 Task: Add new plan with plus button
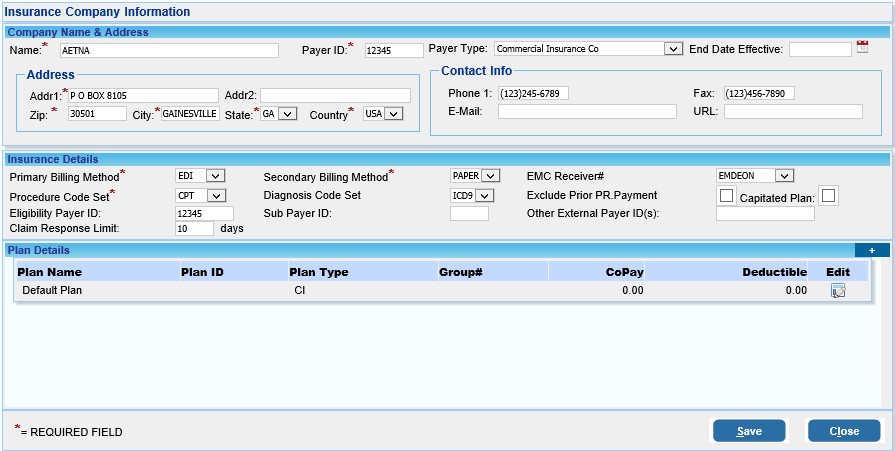pyautogui.click(x=871, y=250)
